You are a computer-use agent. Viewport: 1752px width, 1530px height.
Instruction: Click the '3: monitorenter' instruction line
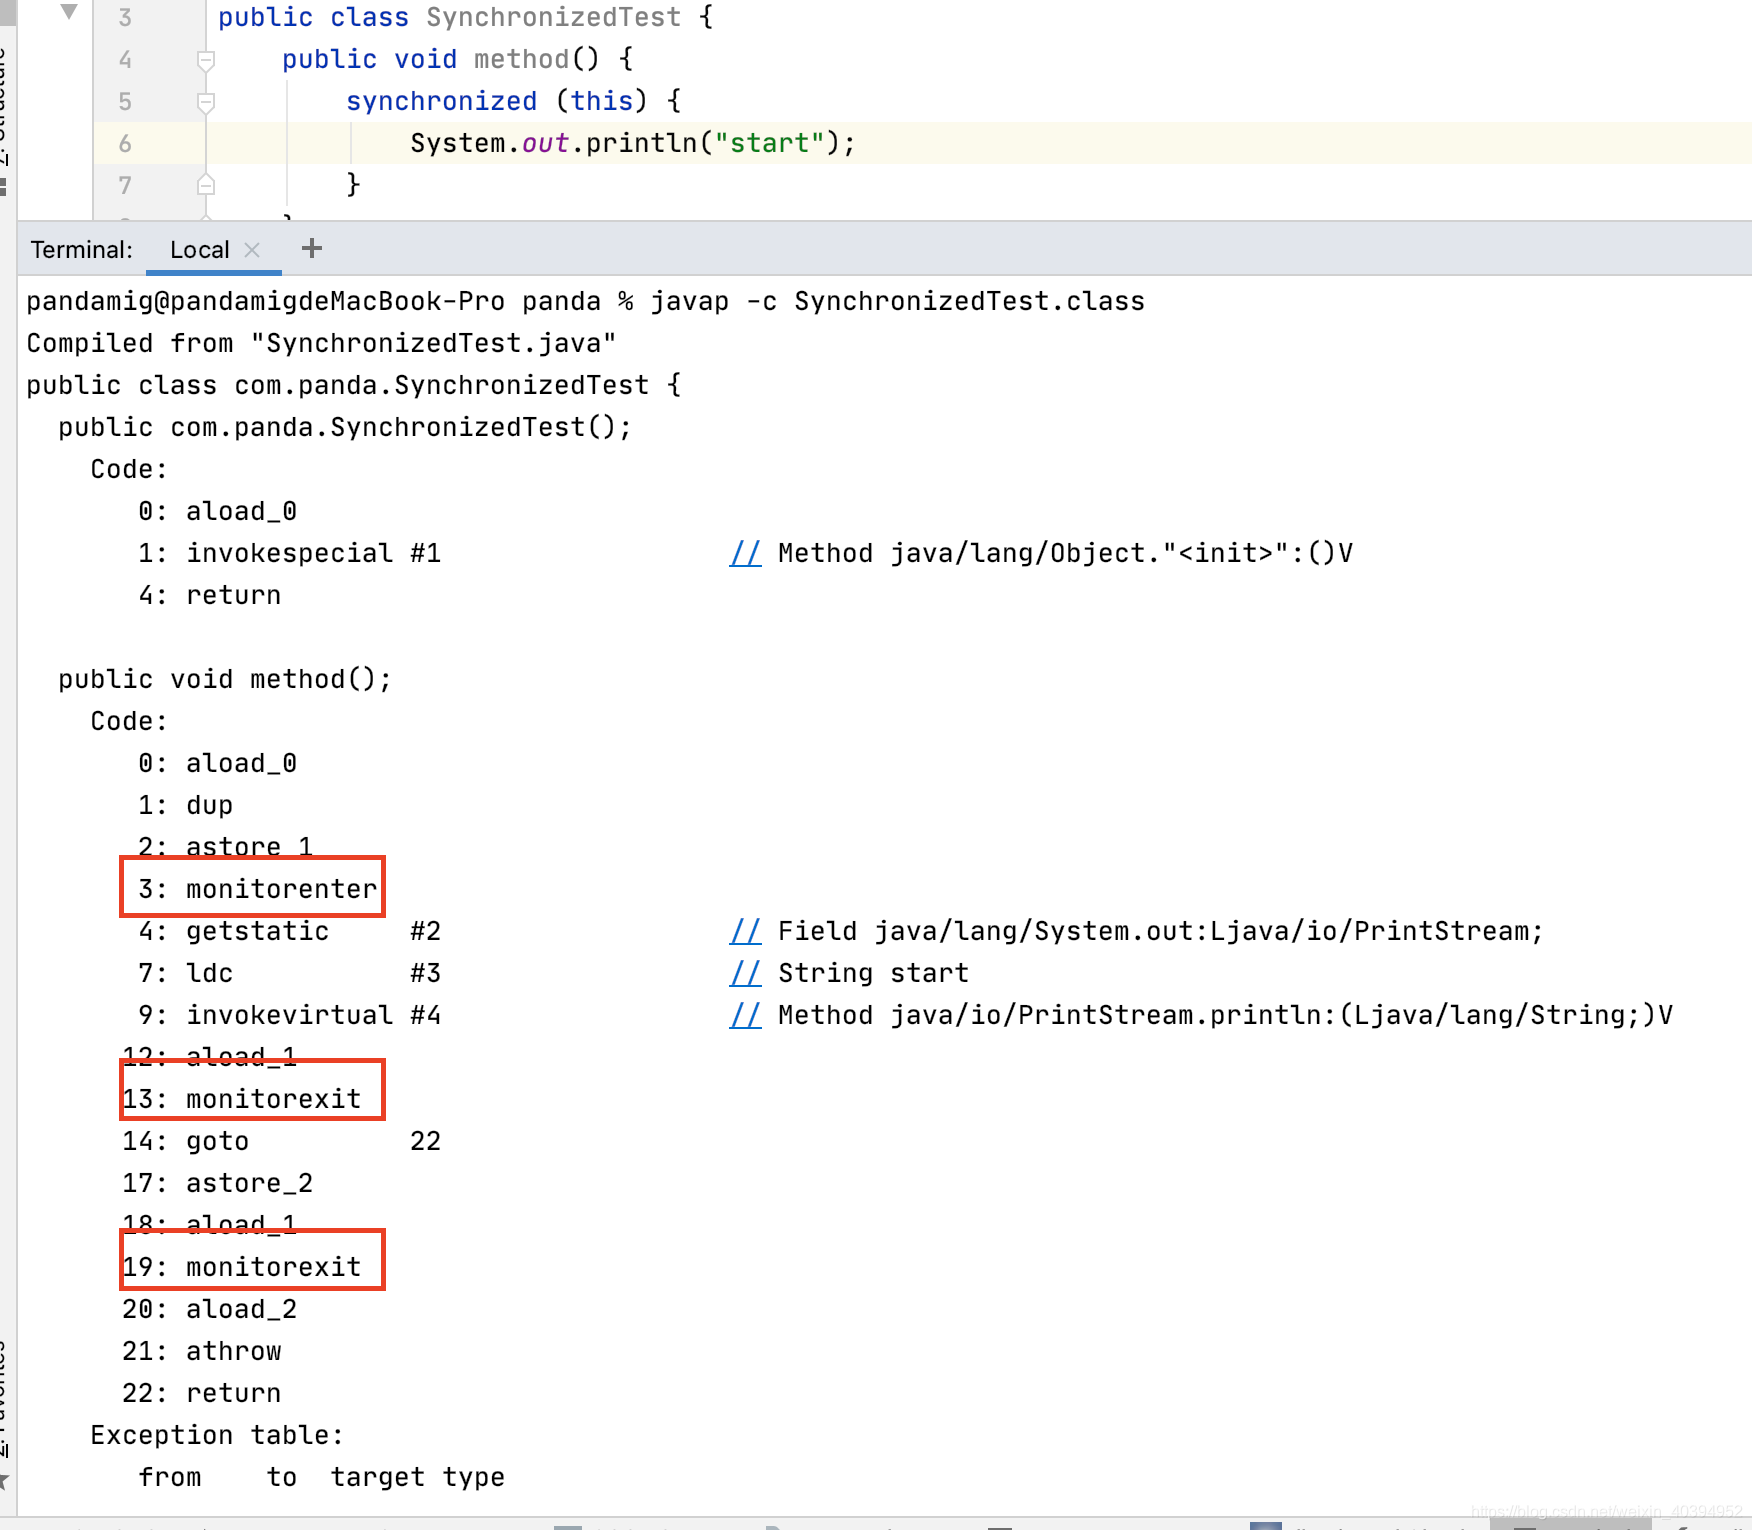(x=257, y=889)
